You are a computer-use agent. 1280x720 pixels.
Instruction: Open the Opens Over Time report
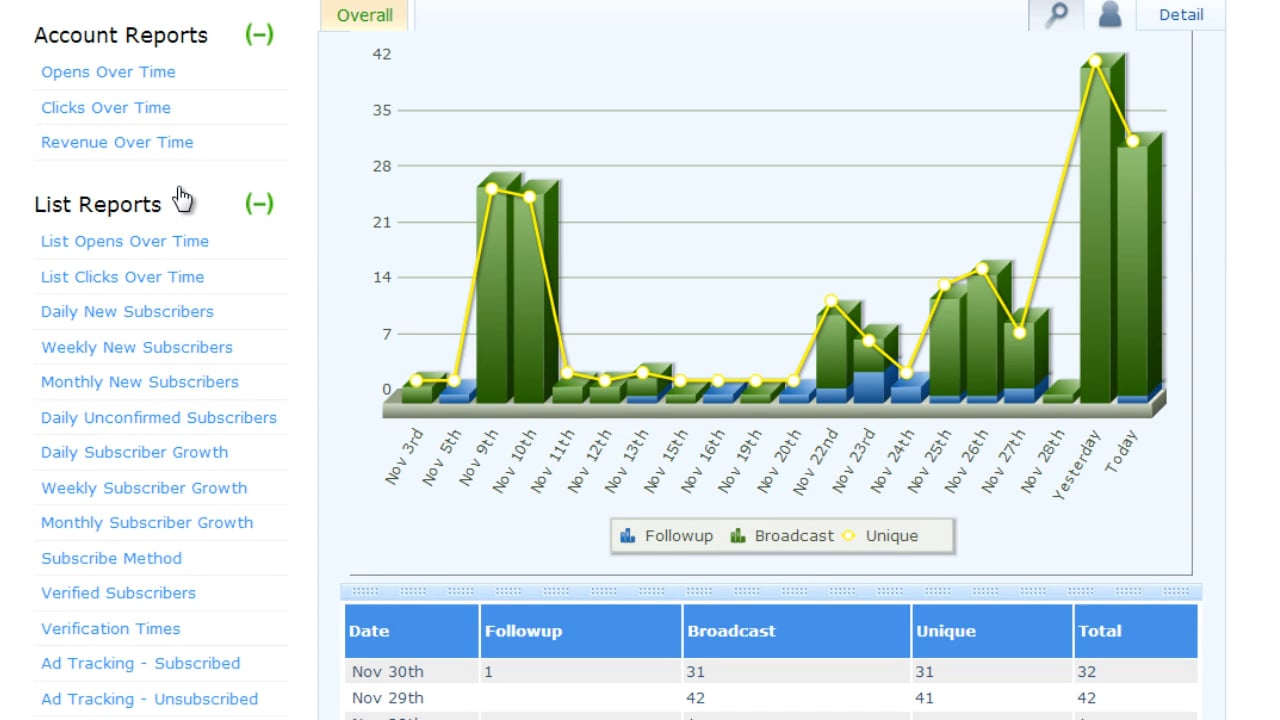[108, 71]
